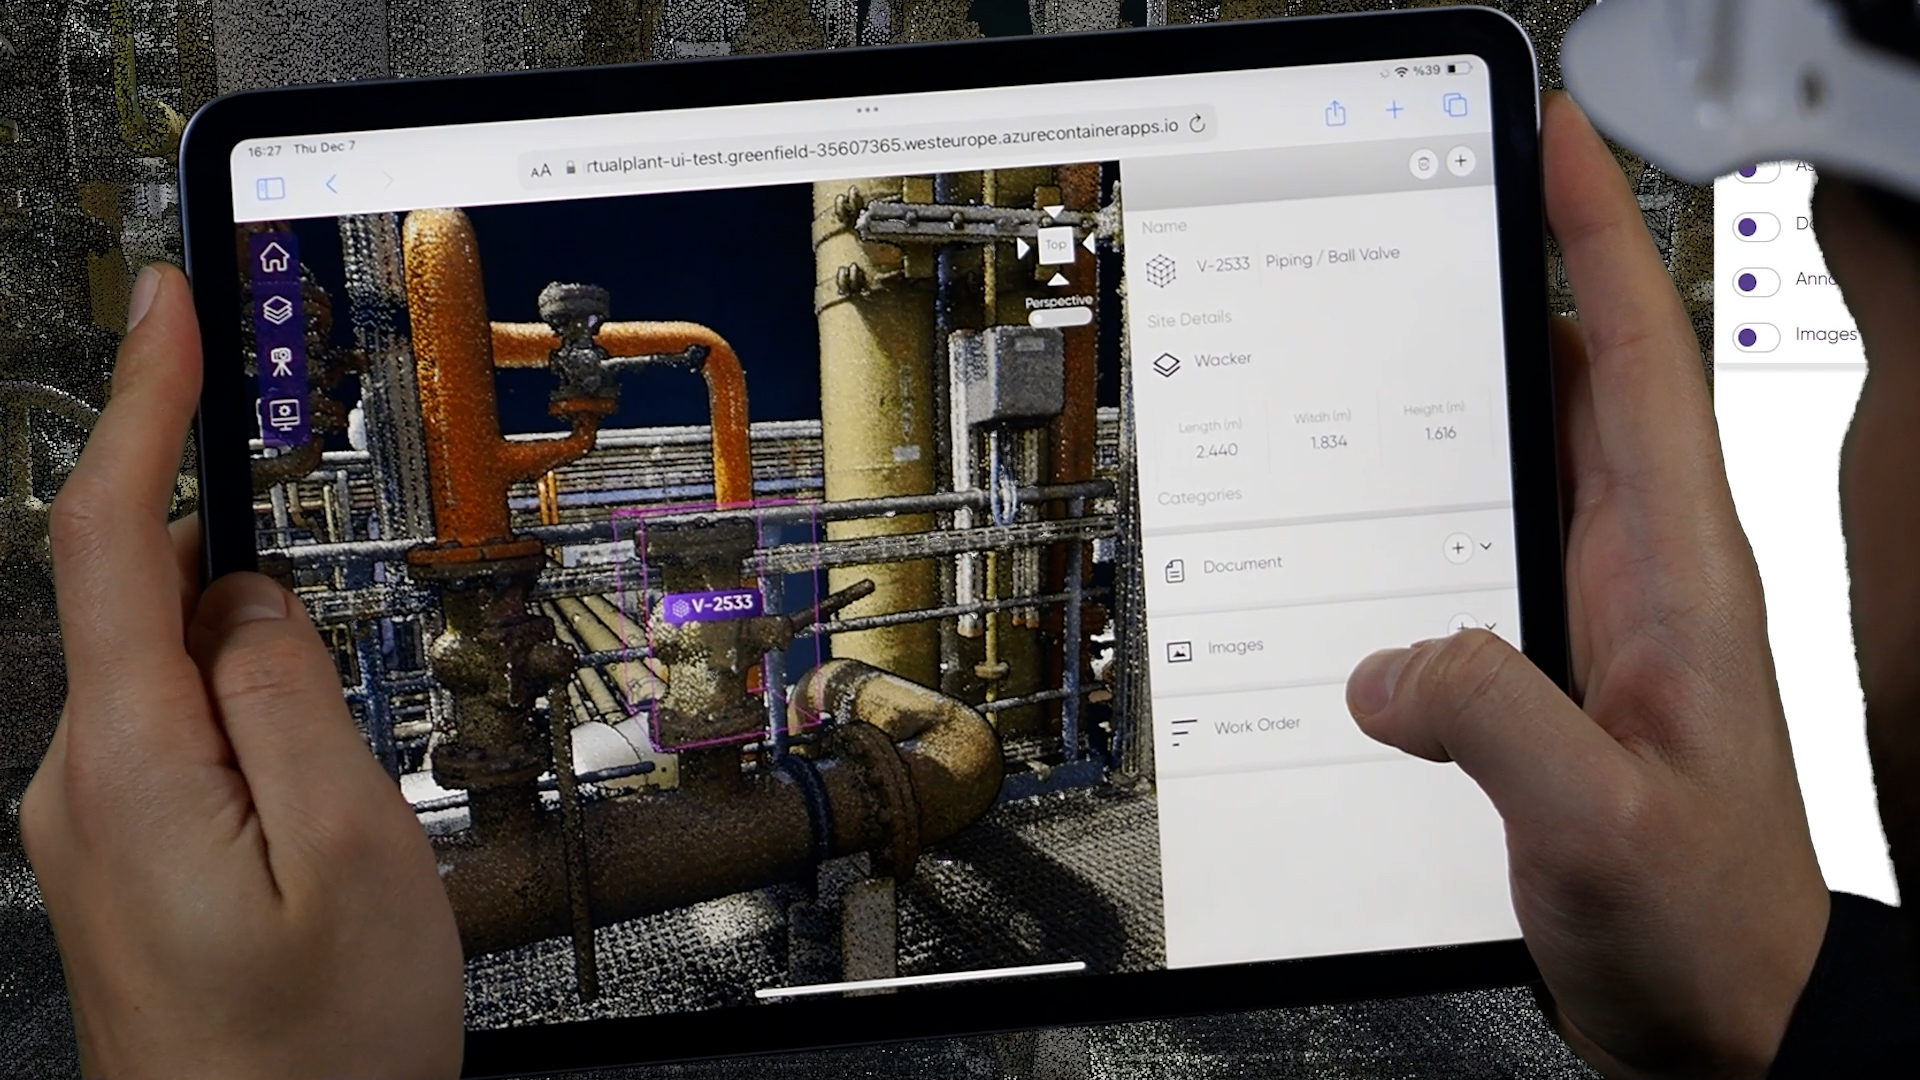Click the bottom arrow of the view cube
Viewport: 1920px width, 1080px height.
point(1057,279)
